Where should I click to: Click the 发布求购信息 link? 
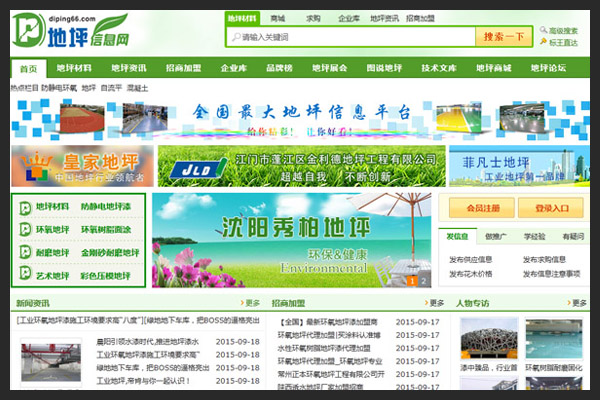coord(545,260)
